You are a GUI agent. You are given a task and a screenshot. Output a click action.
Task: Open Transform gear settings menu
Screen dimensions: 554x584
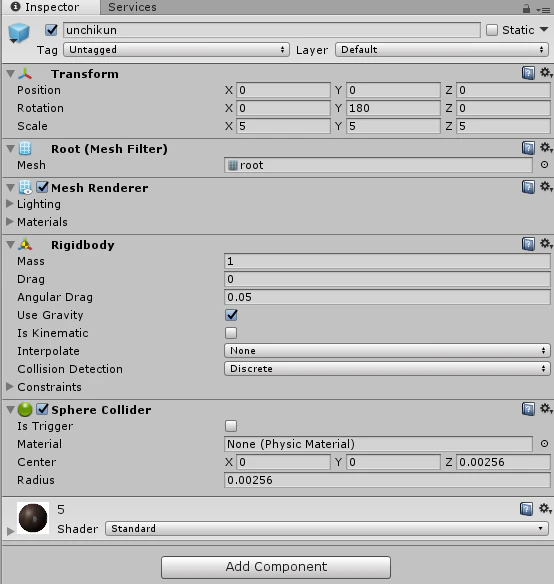click(x=546, y=73)
